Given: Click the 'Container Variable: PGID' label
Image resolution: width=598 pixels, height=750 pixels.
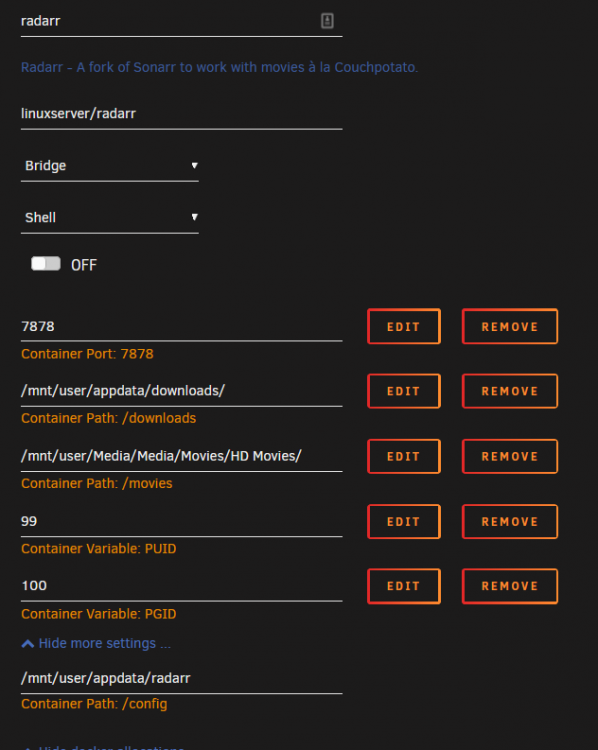Looking at the screenshot, I should pyautogui.click(x=99, y=614).
